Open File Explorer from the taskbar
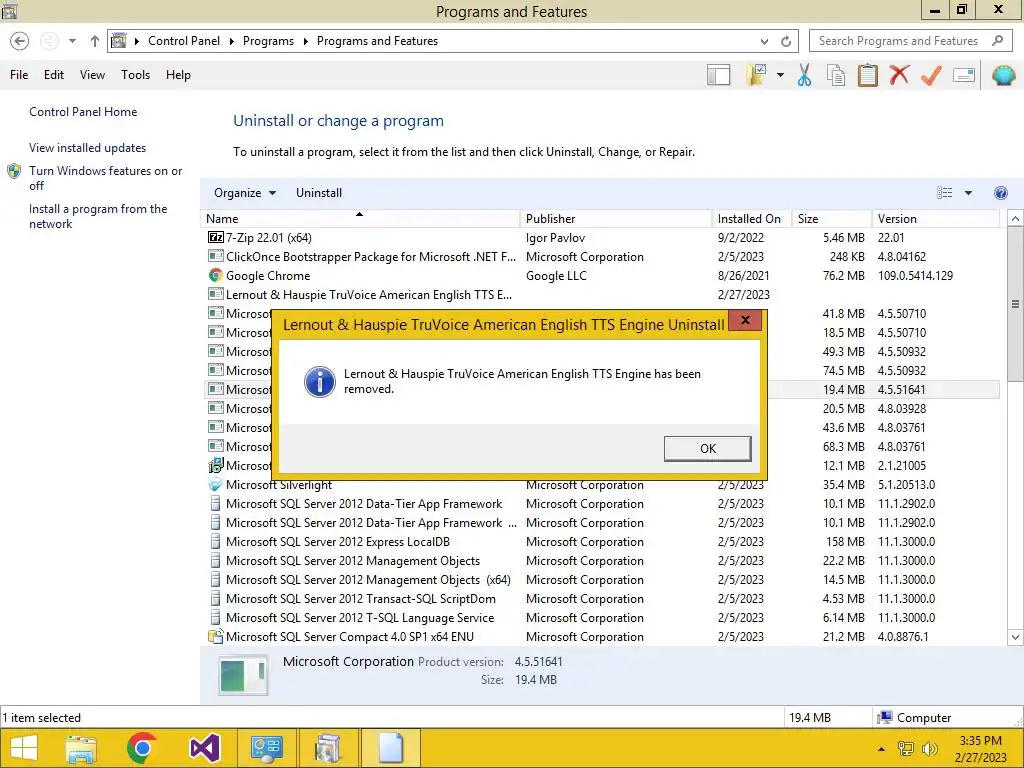The height and width of the screenshot is (768, 1024). (81, 748)
